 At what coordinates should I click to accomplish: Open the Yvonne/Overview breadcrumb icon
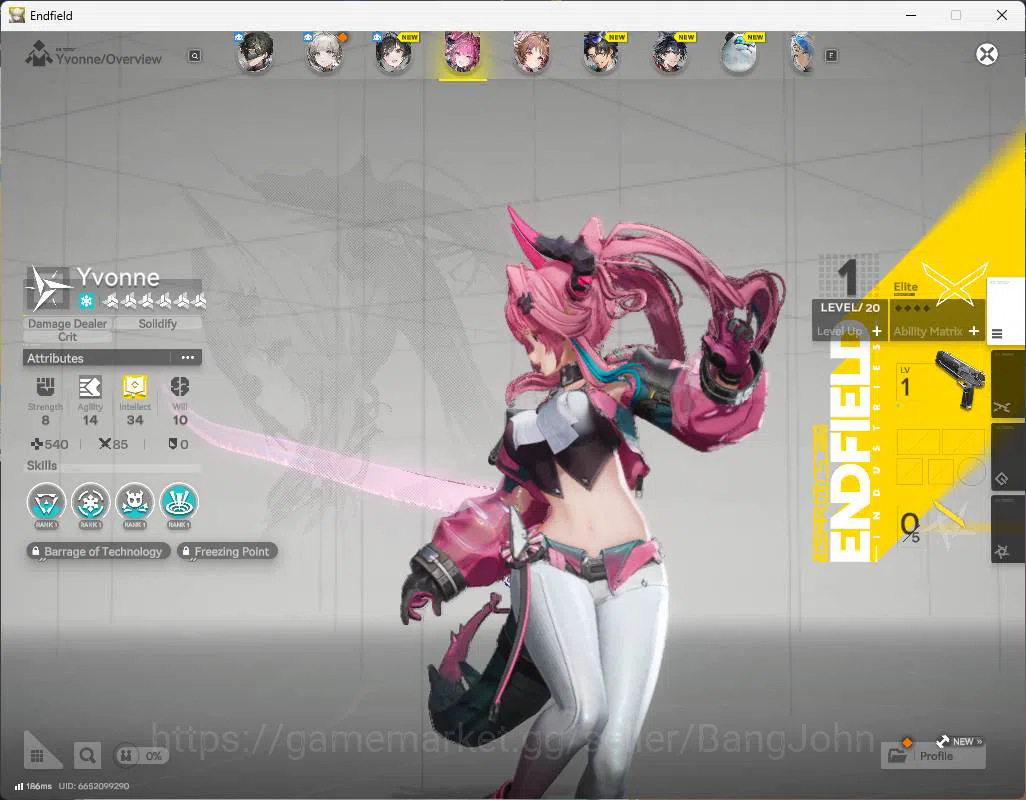coord(39,54)
